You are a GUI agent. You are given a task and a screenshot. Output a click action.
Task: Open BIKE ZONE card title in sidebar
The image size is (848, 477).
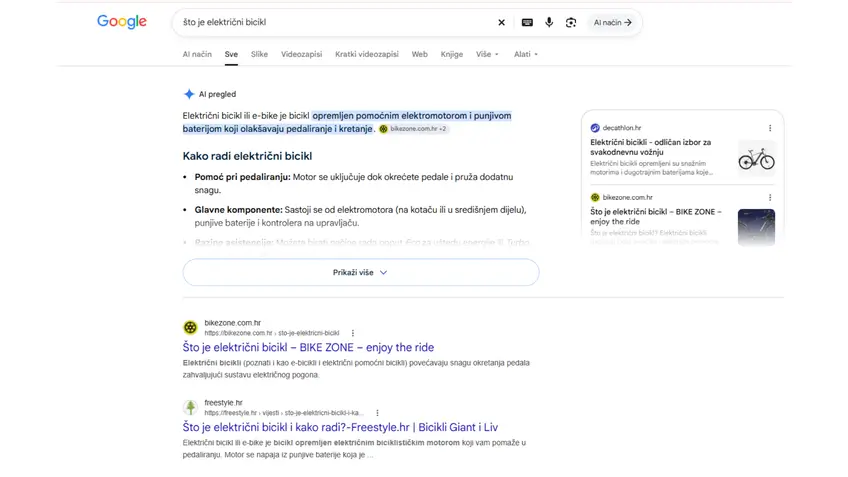[655, 216]
